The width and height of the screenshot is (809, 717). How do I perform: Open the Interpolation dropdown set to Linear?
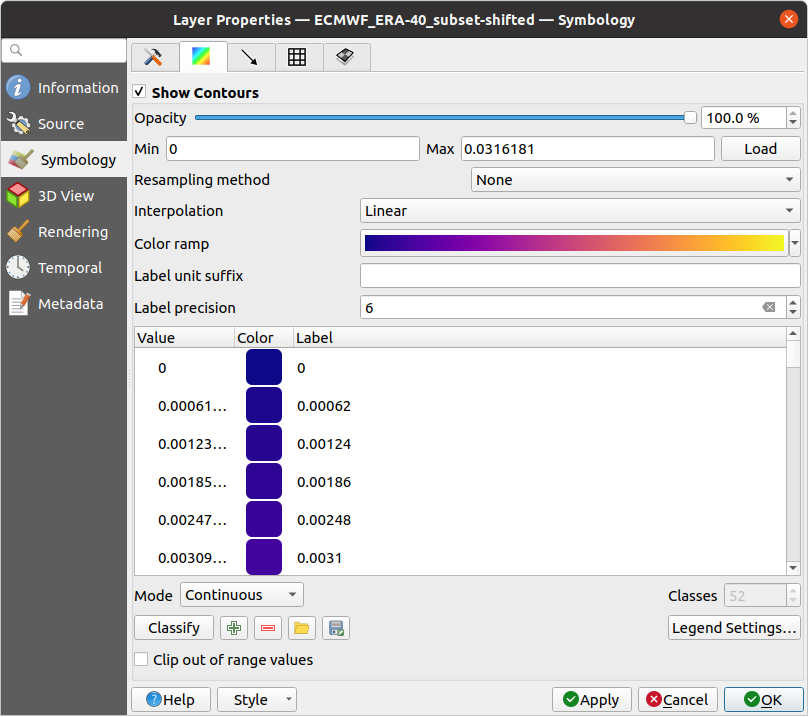click(x=579, y=211)
